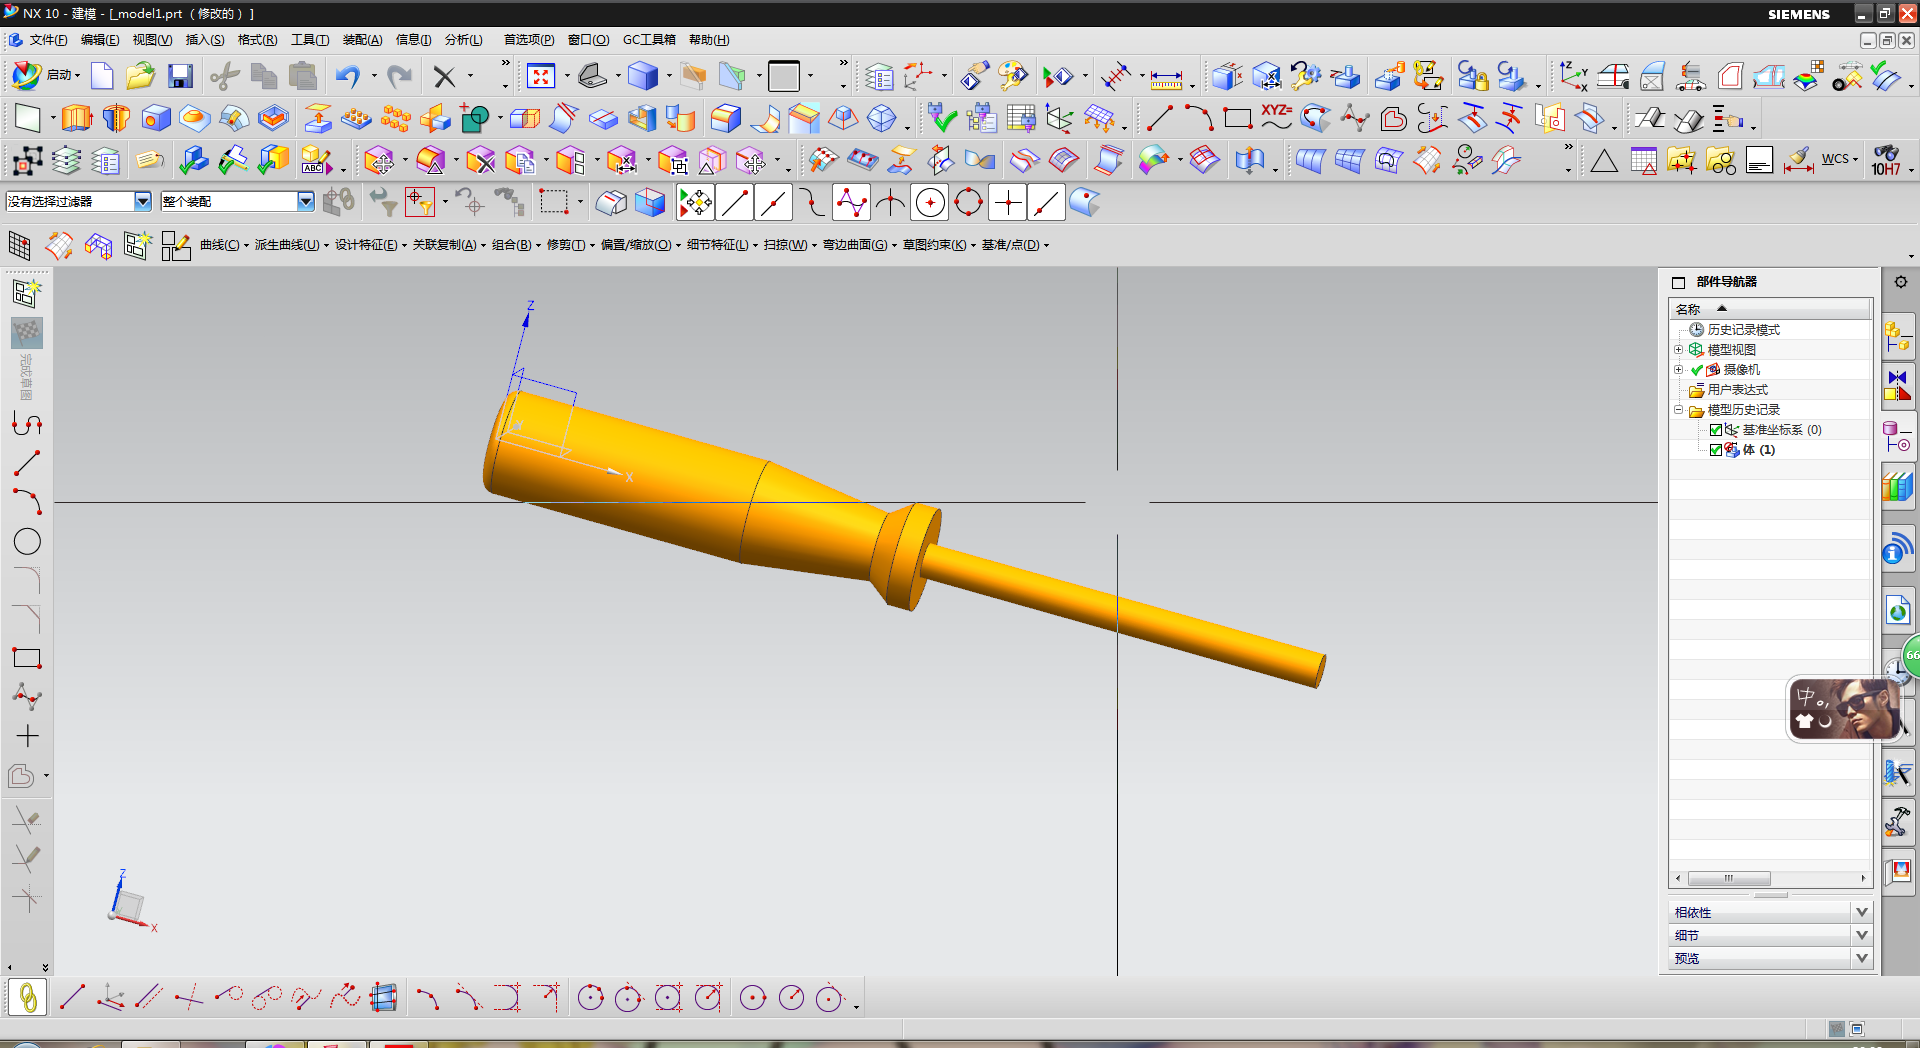Open the Reuse Library books tab

pos(1898,487)
